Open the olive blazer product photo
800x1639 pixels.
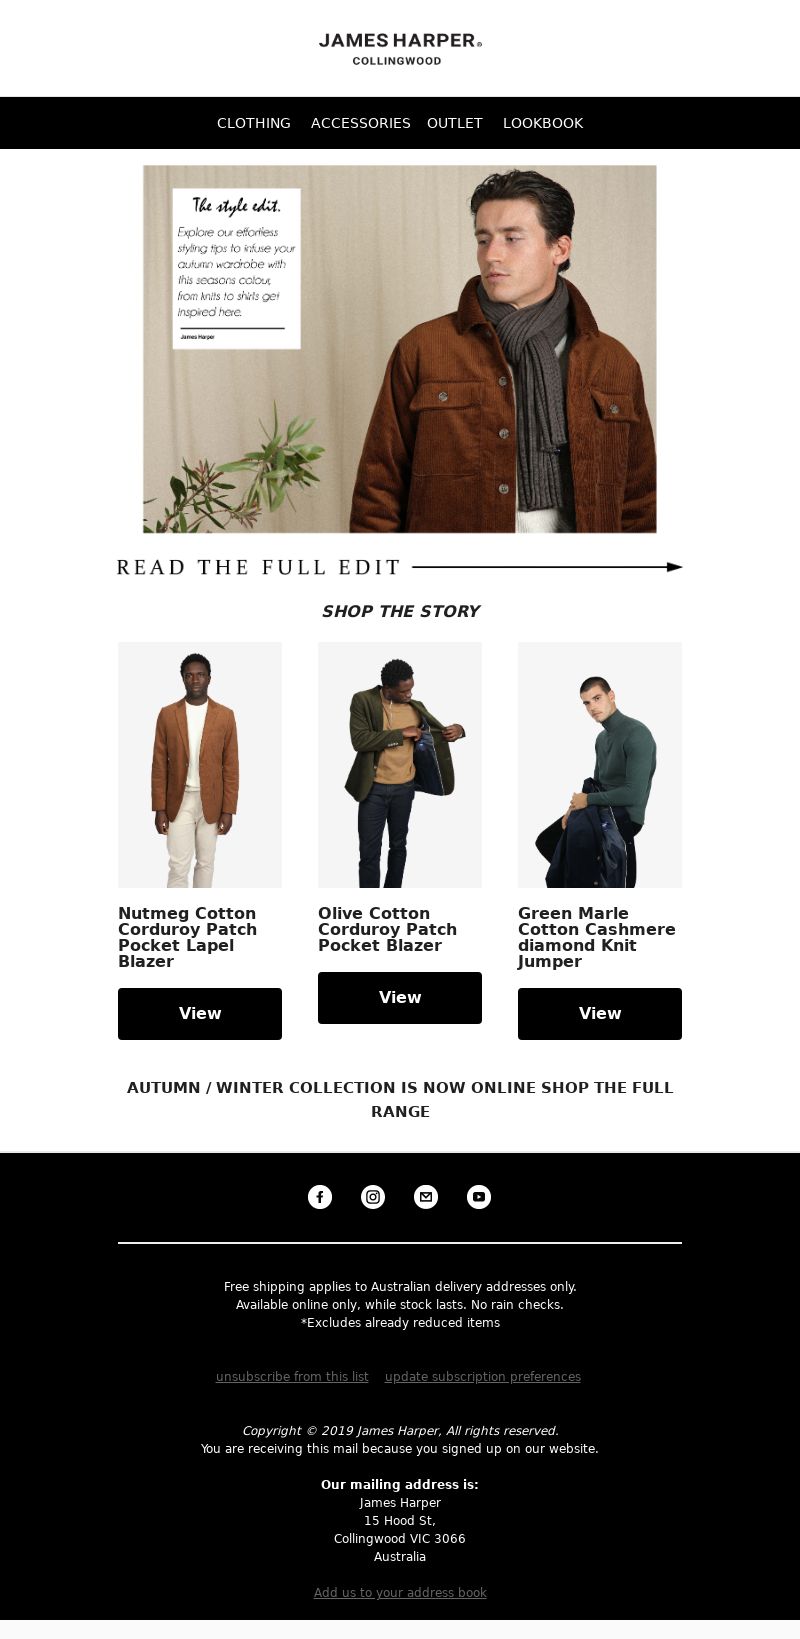tap(400, 765)
